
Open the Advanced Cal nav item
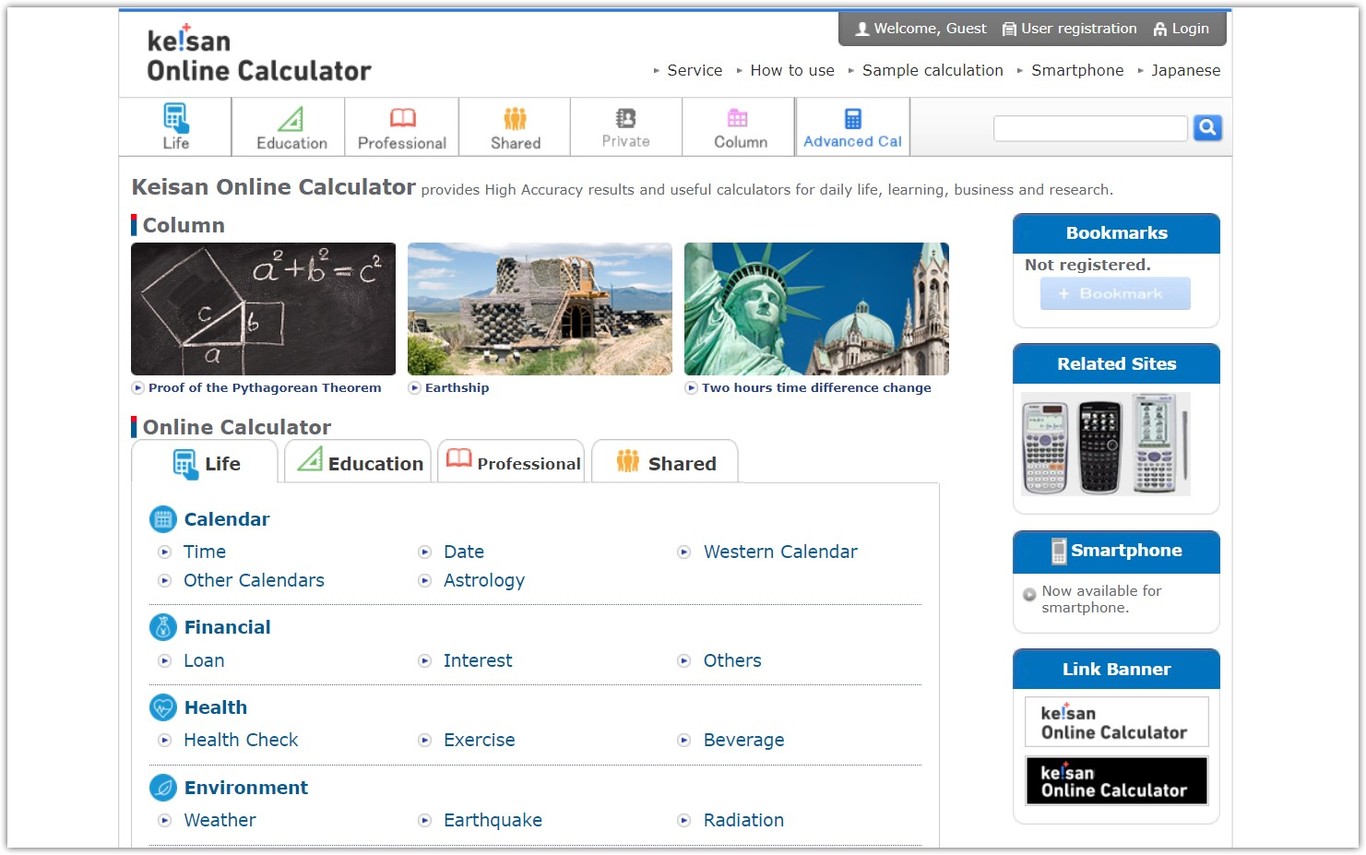[x=853, y=127]
